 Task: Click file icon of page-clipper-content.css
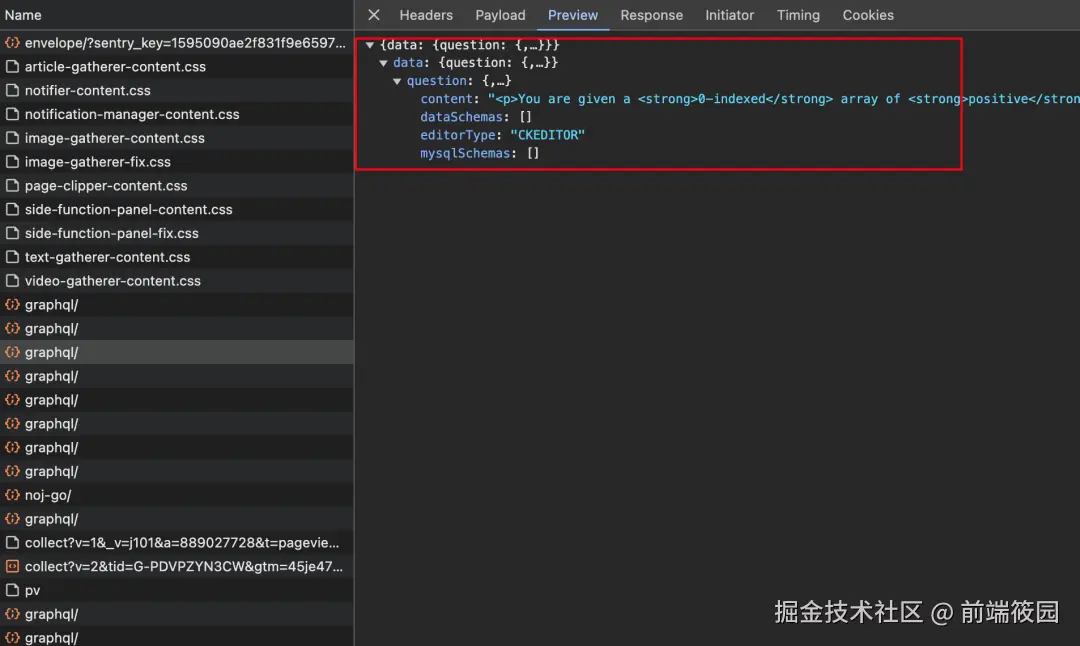coord(12,186)
